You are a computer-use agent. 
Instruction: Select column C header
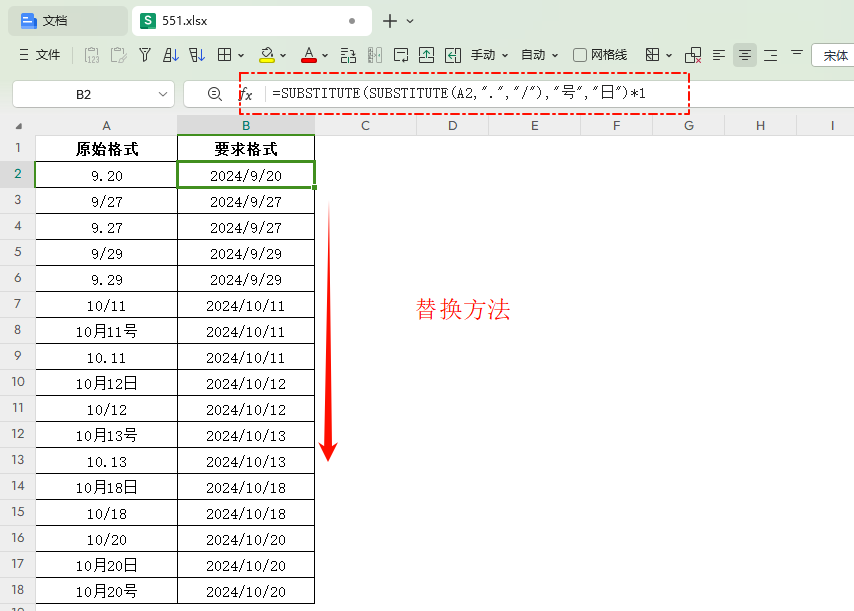point(365,126)
